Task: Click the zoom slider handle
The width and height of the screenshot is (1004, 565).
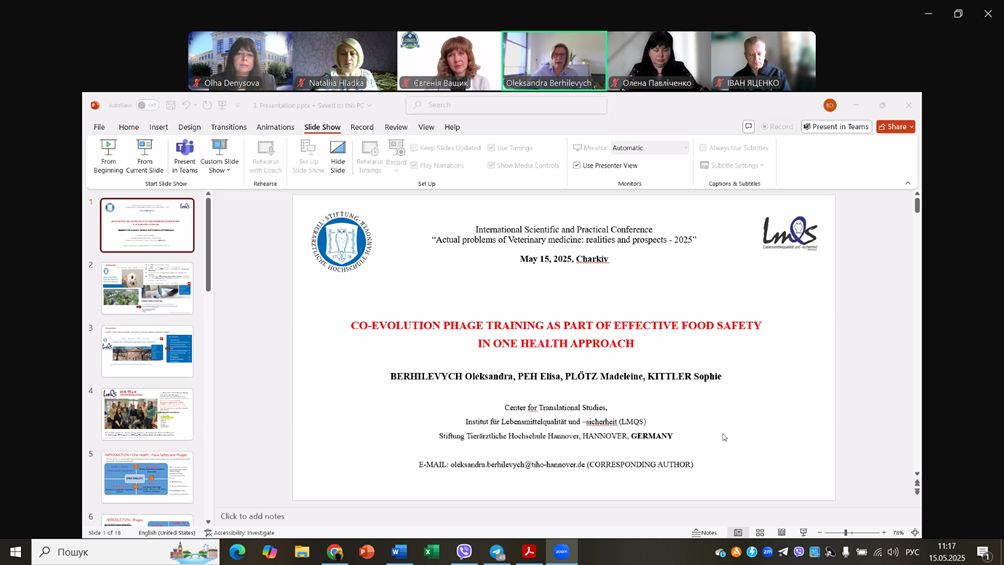Action: tap(846, 532)
